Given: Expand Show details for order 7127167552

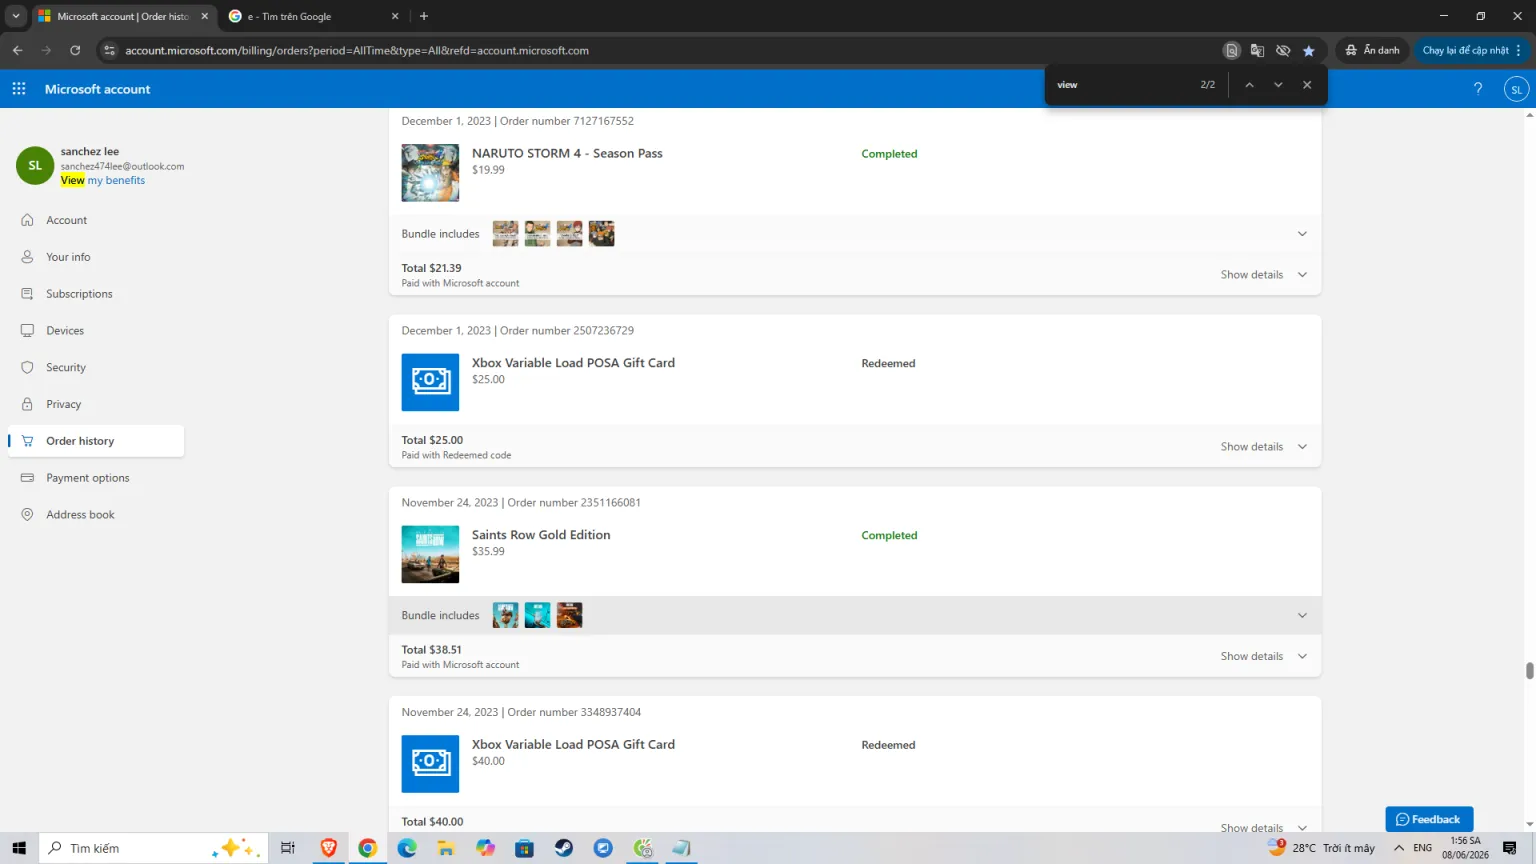Looking at the screenshot, I should coord(1263,275).
